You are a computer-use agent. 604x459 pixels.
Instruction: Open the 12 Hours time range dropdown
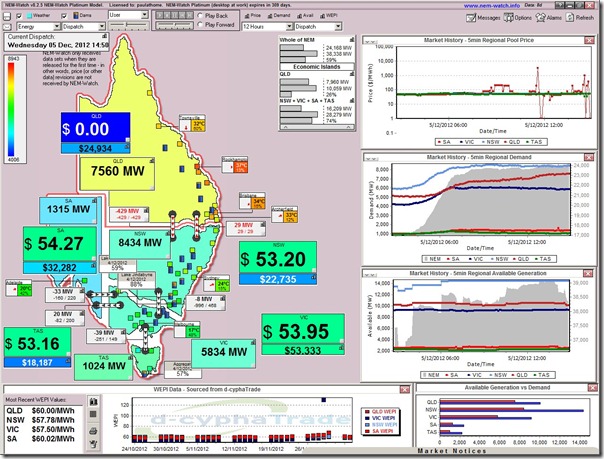(x=267, y=27)
